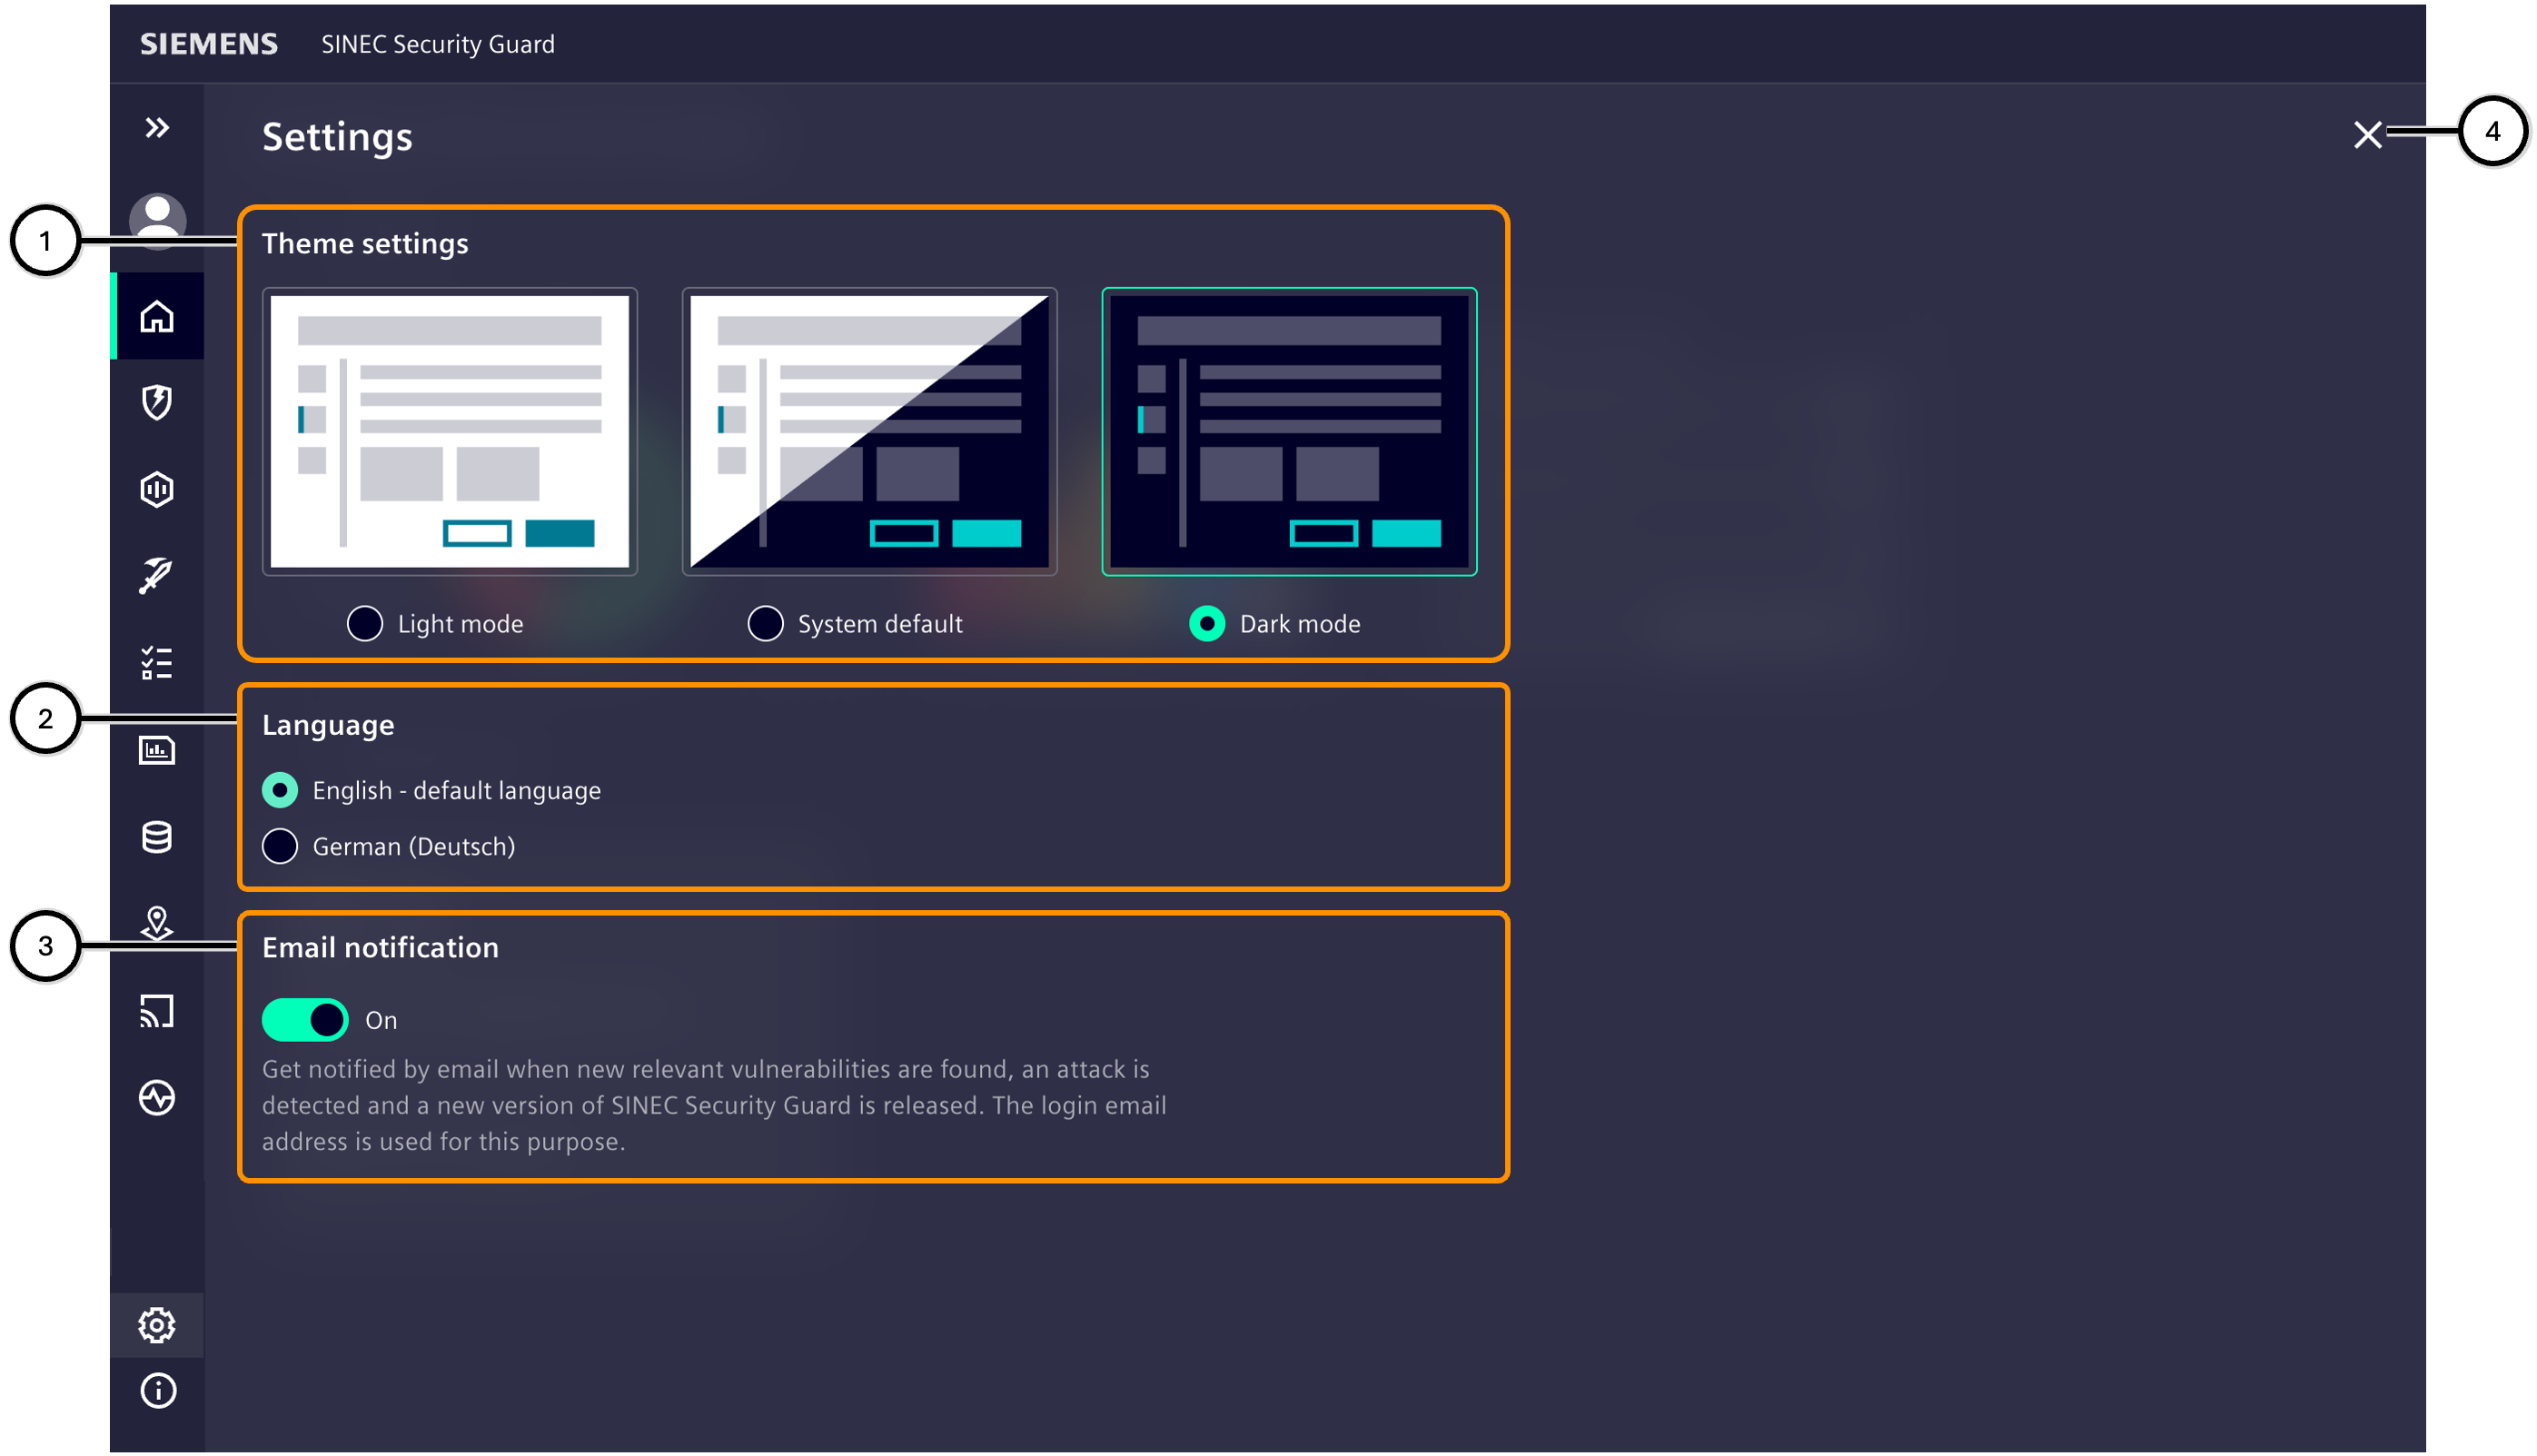2537x1456 pixels.
Task: Click the cast/sensor broadcast icon
Action: coord(157,1011)
